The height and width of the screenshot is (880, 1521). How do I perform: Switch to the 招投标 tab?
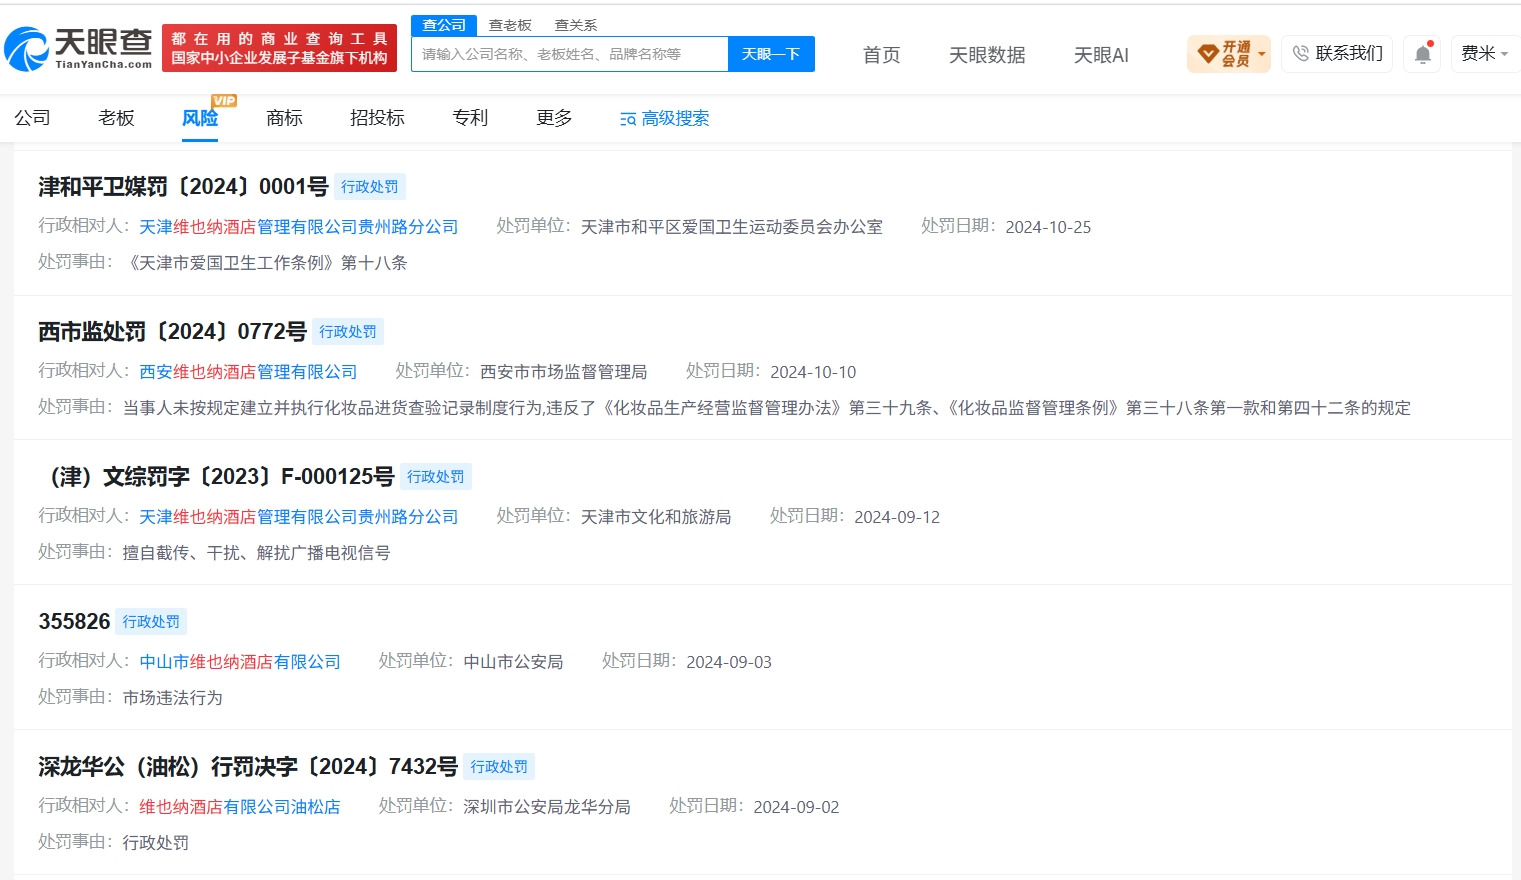click(377, 118)
